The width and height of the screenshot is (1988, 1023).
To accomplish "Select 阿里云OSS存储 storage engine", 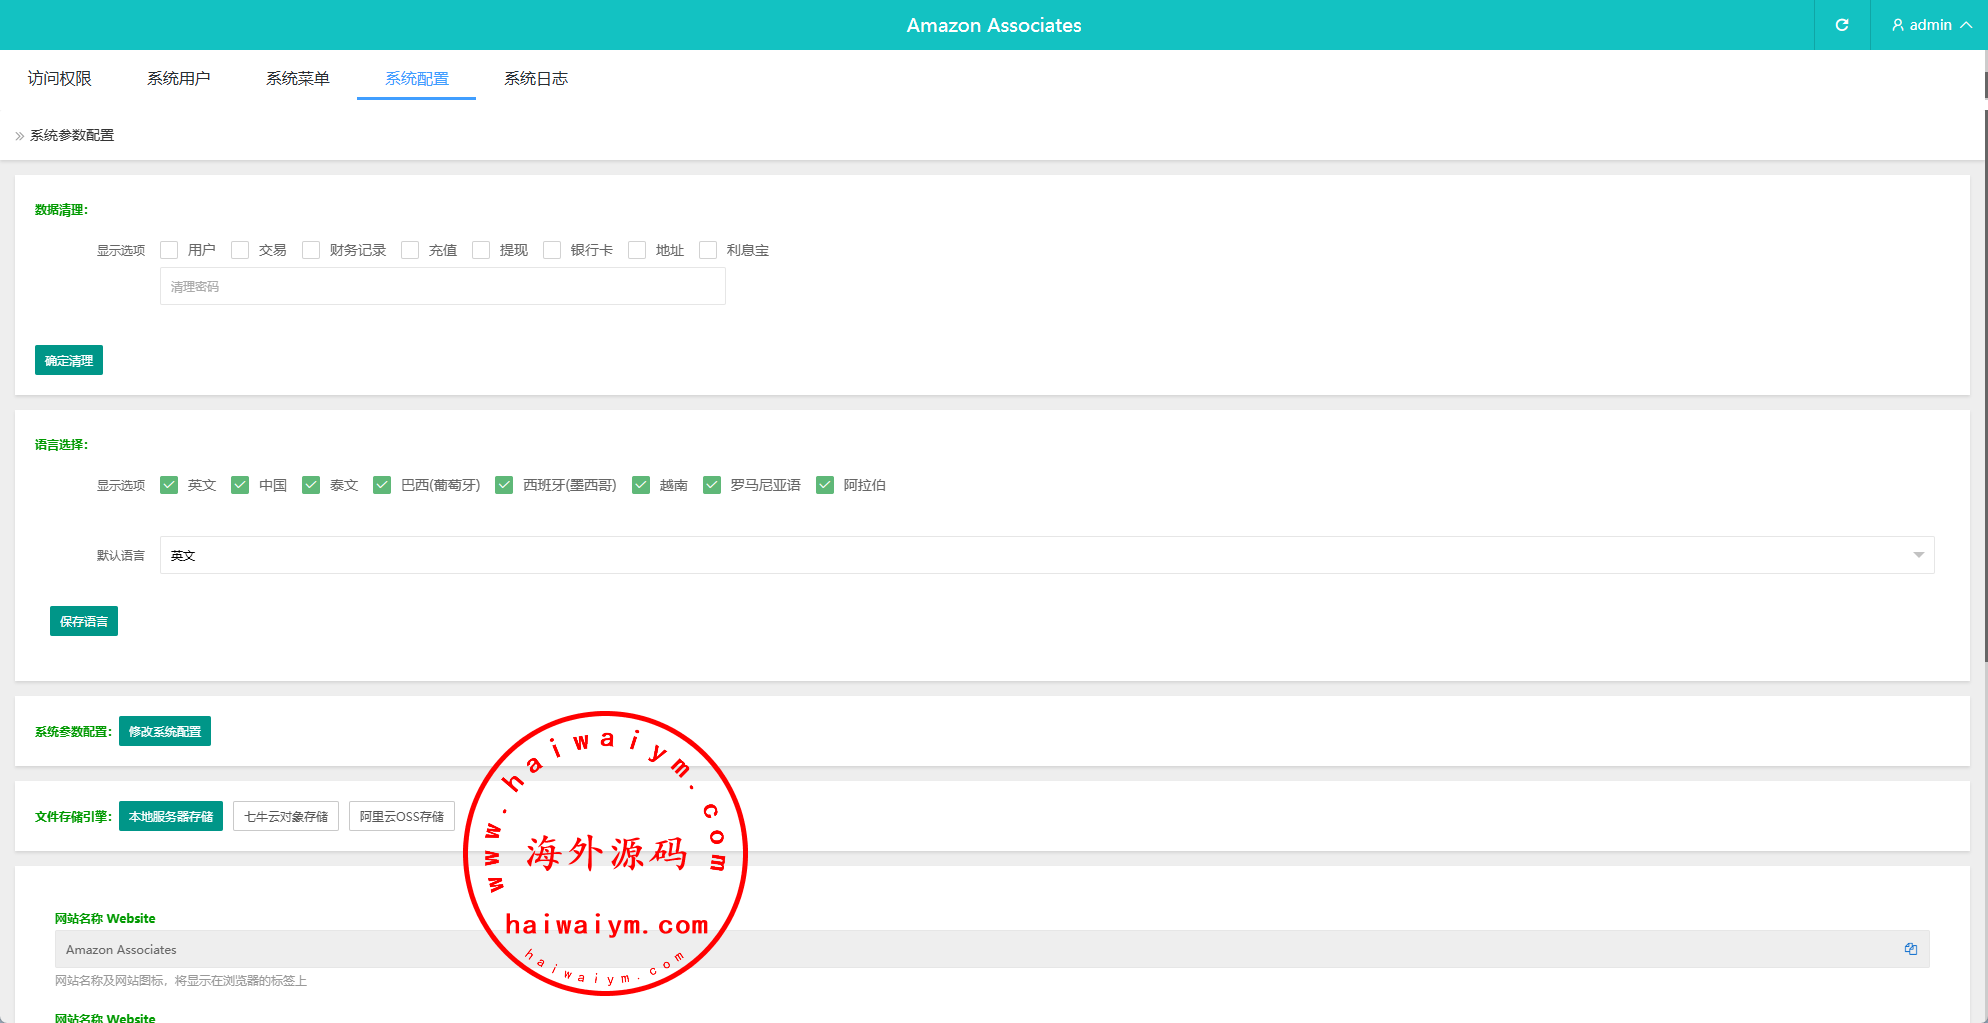I will click(x=401, y=816).
